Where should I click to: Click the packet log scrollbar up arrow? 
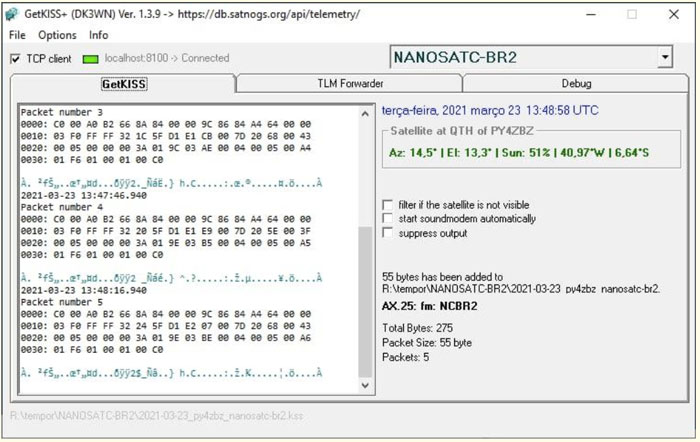(x=365, y=111)
